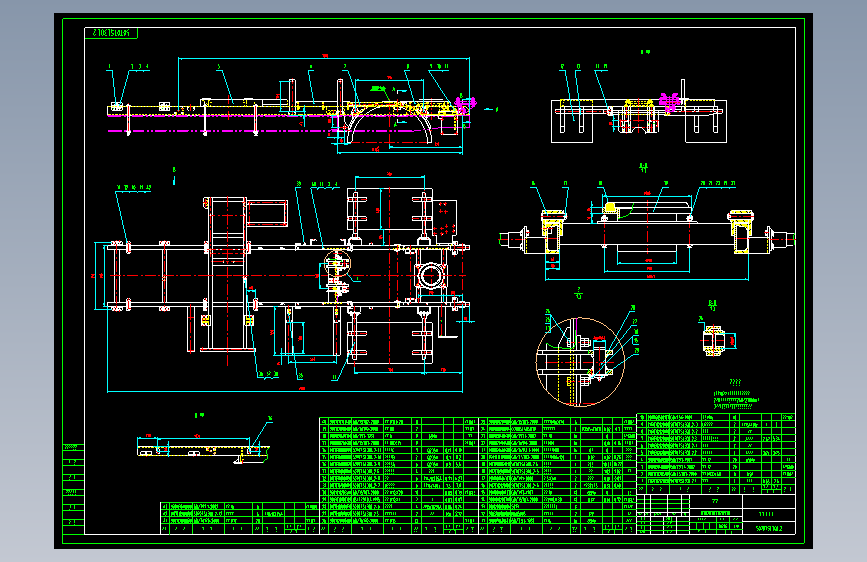This screenshot has width=867, height=562.
Task: Select the green parts list table
Action: pos(478,476)
